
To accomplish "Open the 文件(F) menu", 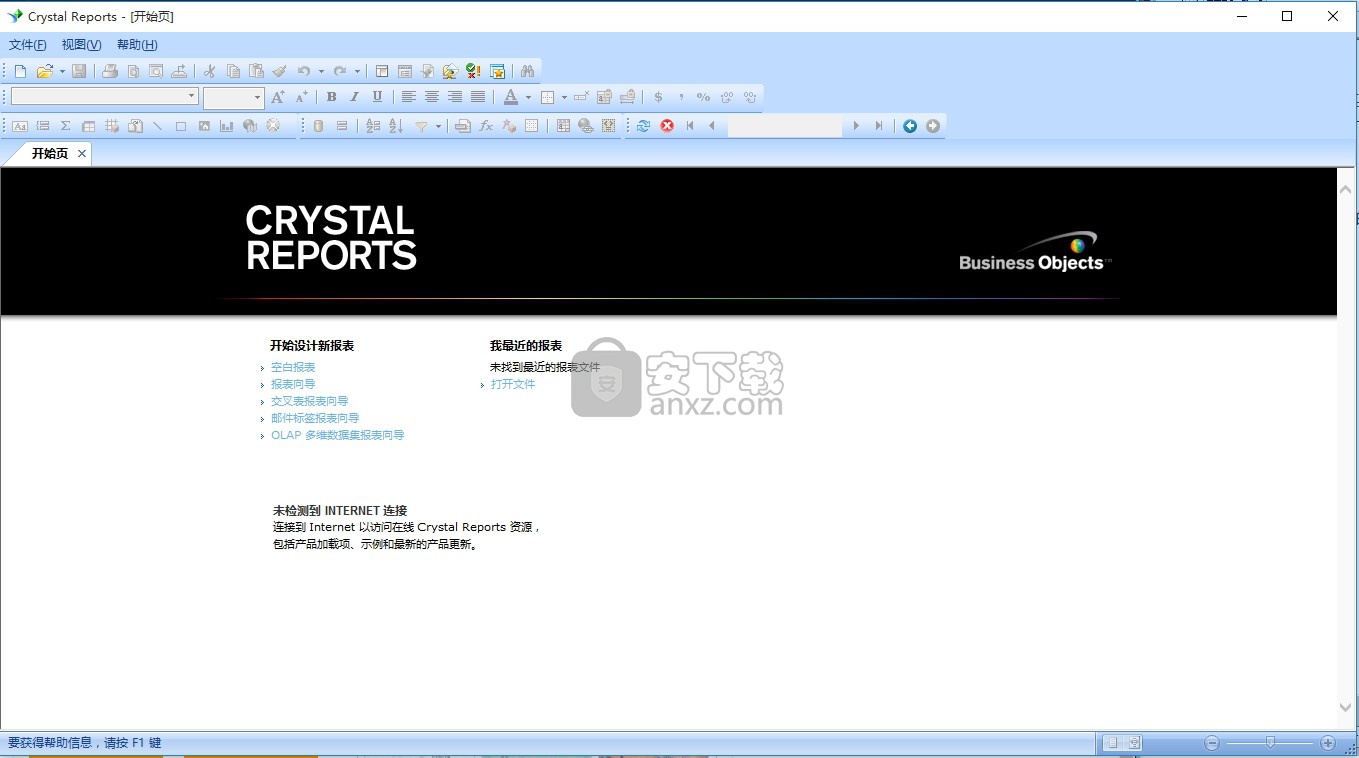I will pos(28,45).
